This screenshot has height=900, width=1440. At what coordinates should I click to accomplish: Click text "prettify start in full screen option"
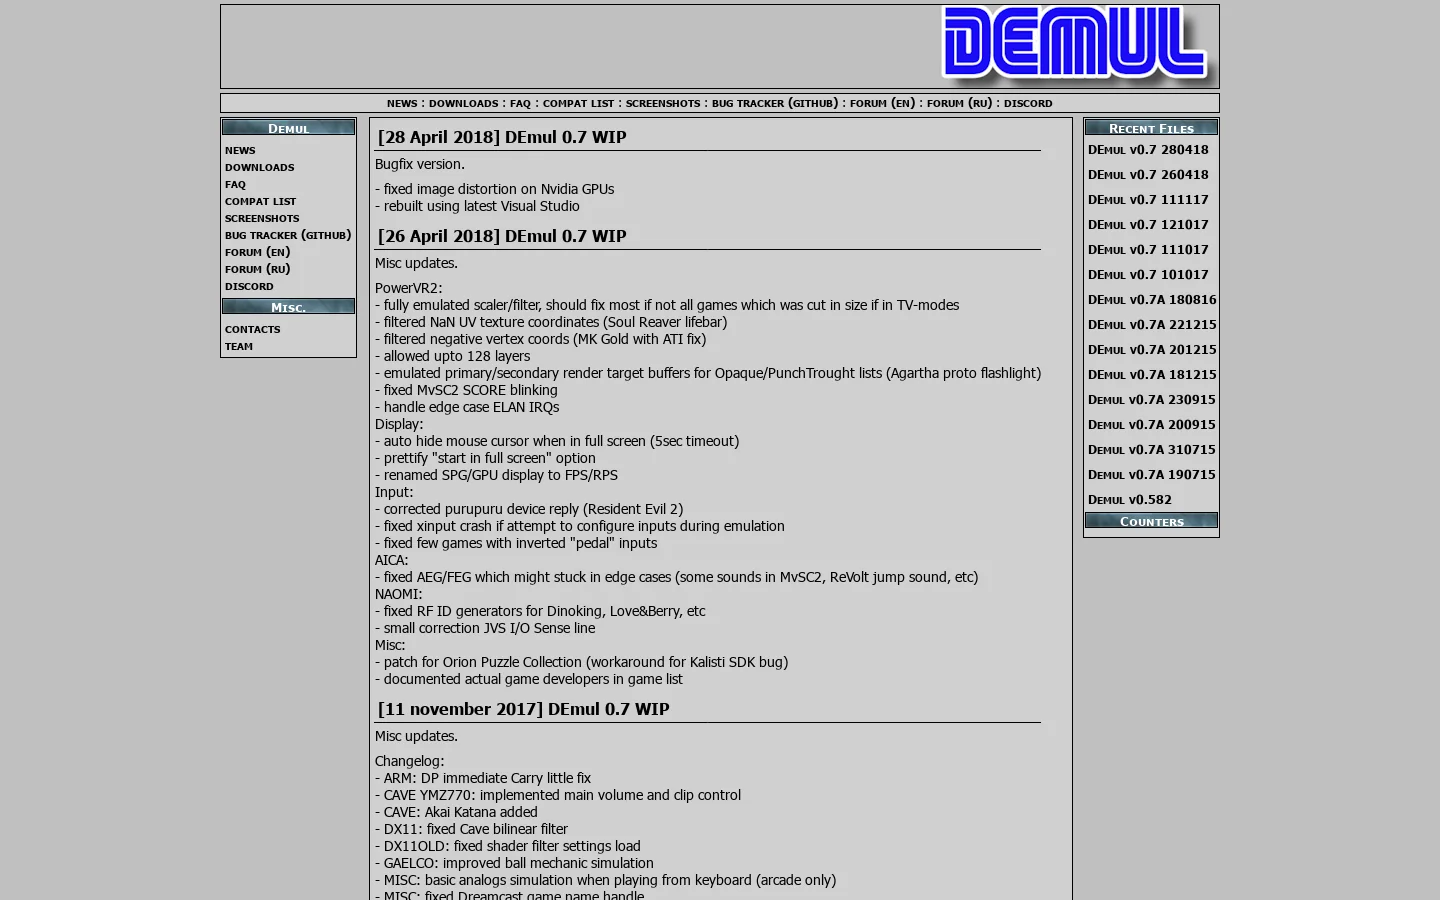click(490, 458)
